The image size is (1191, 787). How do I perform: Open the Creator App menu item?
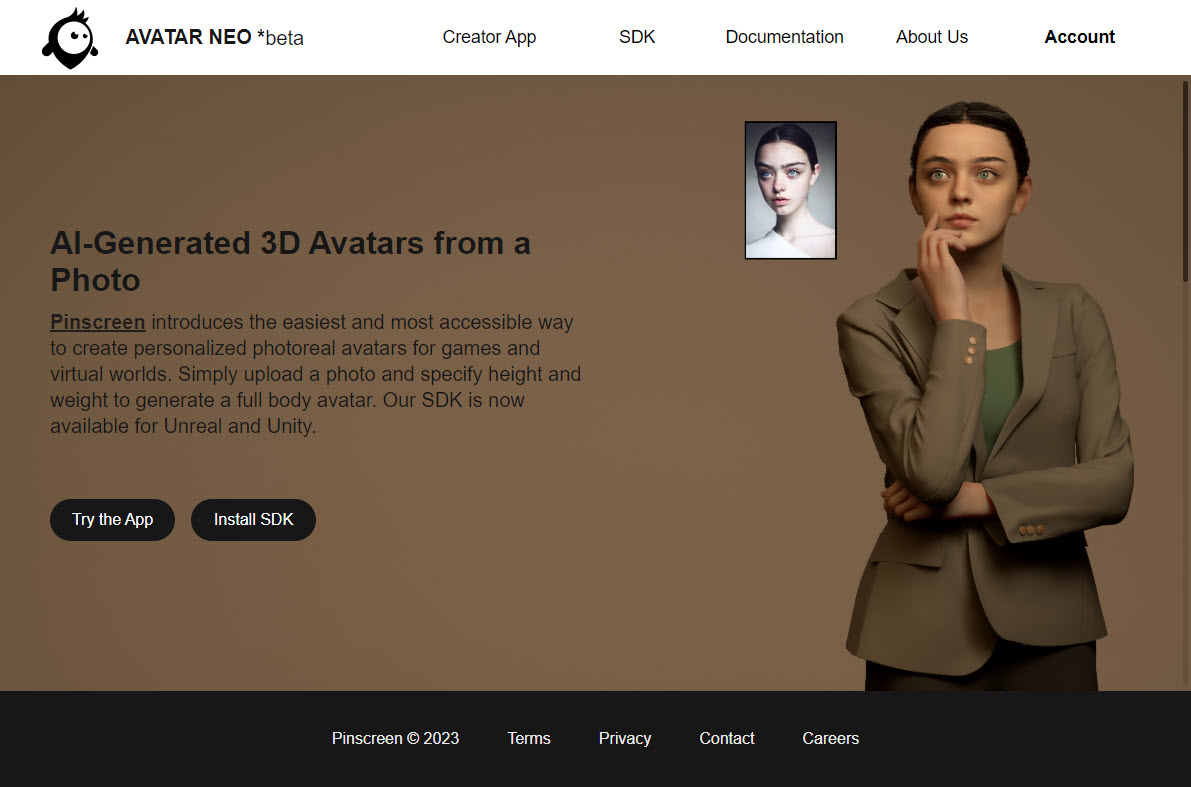click(x=489, y=37)
